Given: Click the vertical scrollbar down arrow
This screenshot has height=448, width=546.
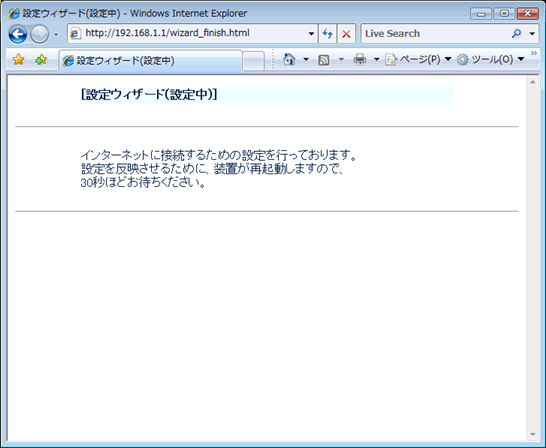Looking at the screenshot, I should click(532, 434).
